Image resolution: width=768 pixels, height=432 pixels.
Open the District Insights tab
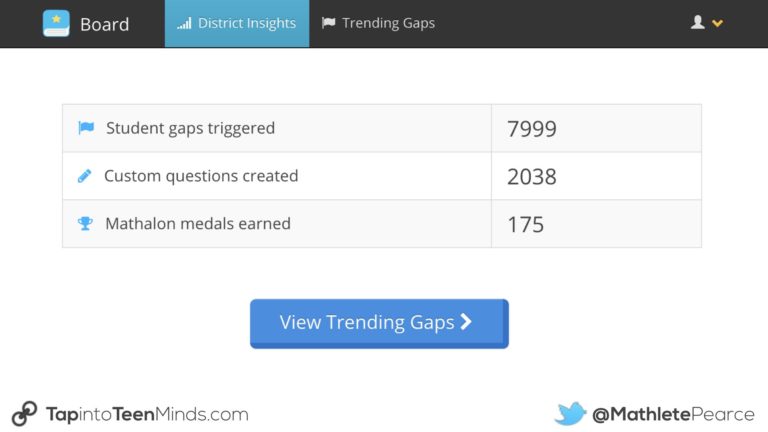(237, 23)
